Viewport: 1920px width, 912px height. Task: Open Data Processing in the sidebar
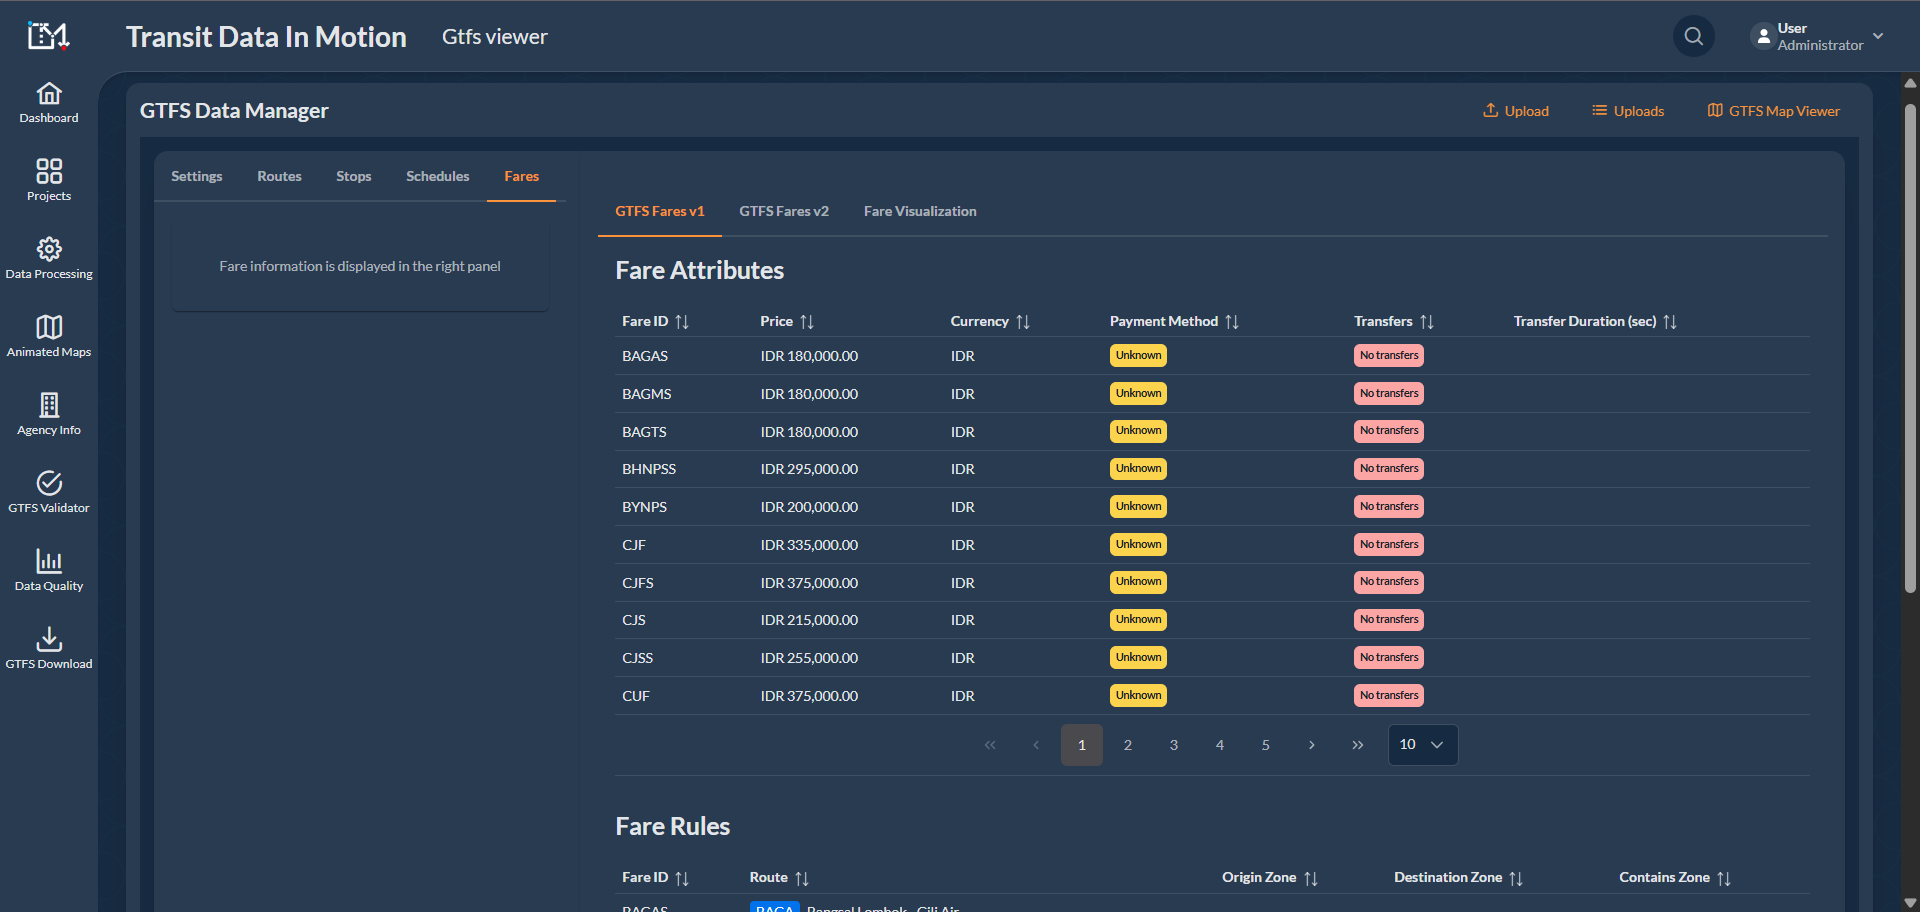coord(48,258)
